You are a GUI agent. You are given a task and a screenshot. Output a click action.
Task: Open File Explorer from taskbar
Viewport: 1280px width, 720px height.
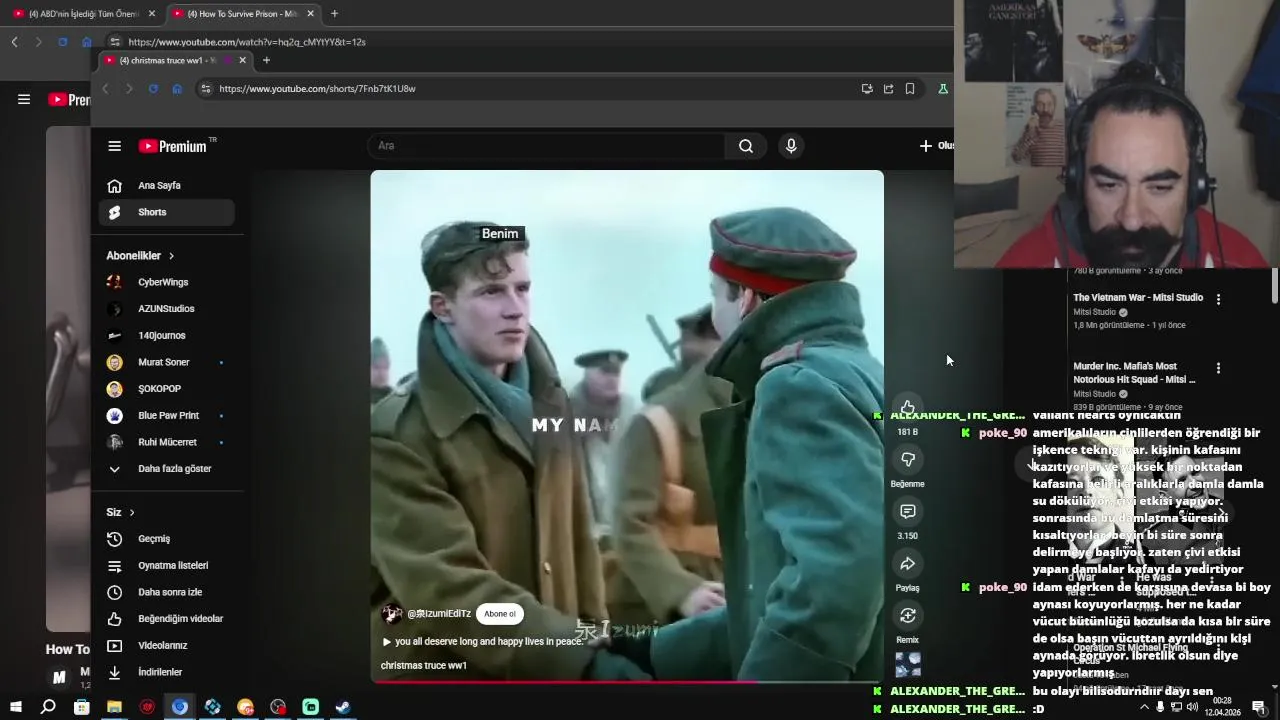tap(114, 707)
